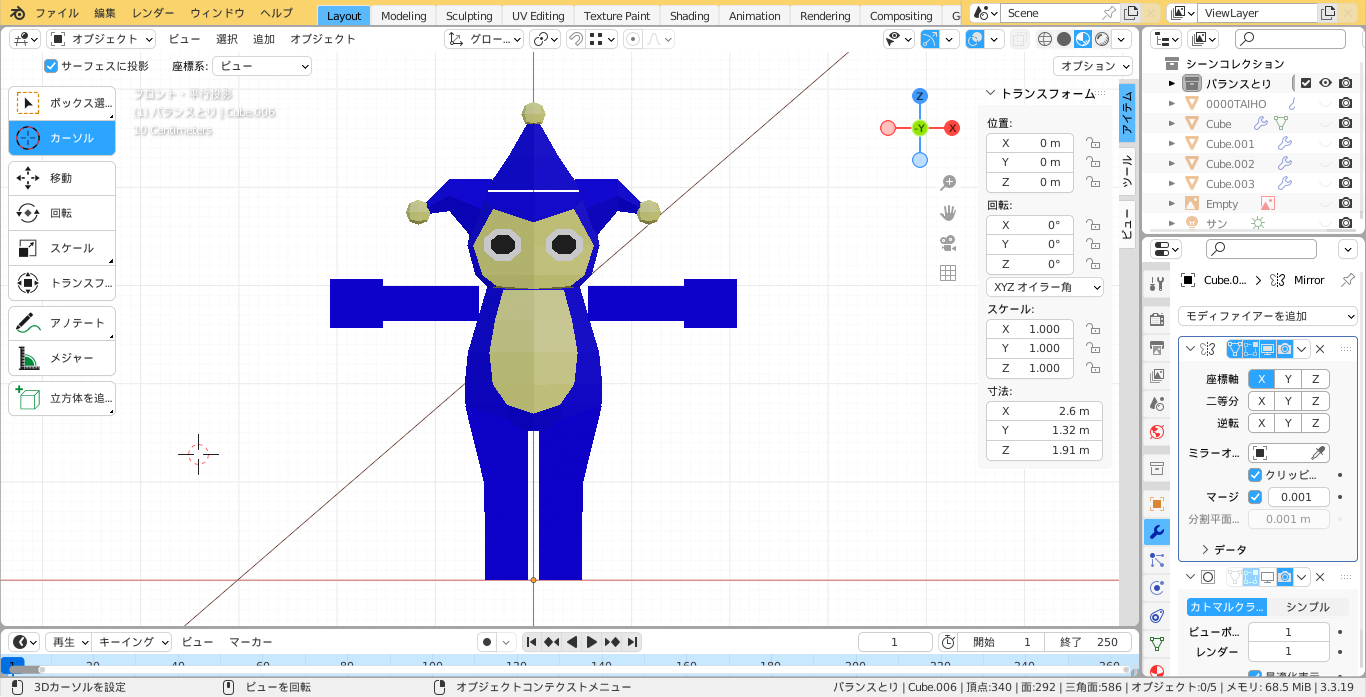The height and width of the screenshot is (697, 1366).
Task: Click the hand pan view icon
Action: coord(948,213)
